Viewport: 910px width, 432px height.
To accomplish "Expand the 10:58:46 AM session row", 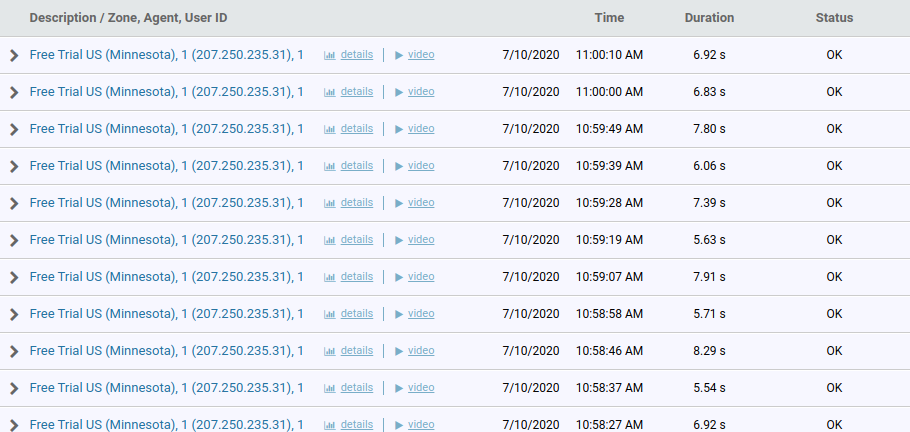I will (14, 352).
